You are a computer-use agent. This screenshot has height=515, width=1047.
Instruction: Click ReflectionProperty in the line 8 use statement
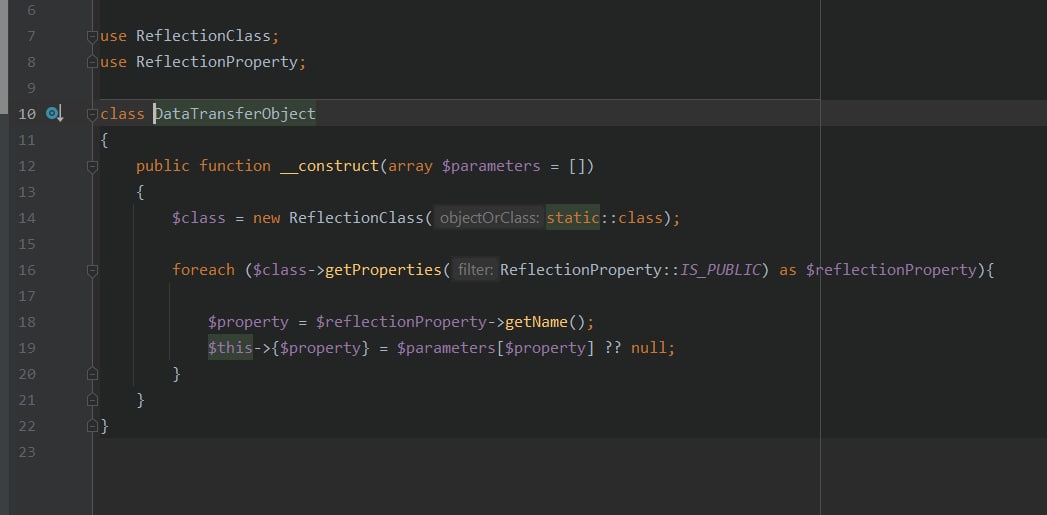click(x=216, y=62)
